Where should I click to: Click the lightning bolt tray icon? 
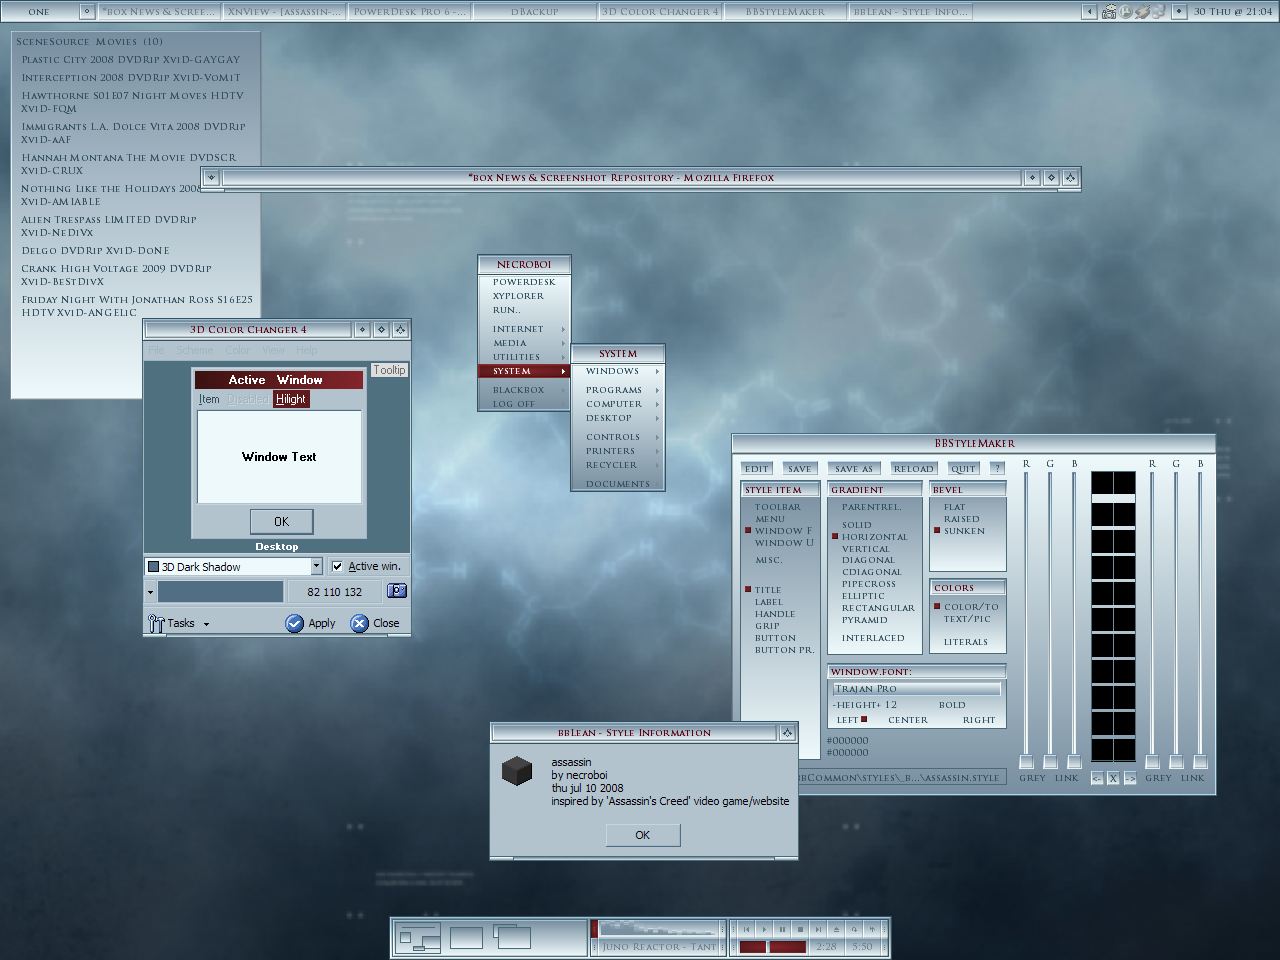click(x=1142, y=12)
